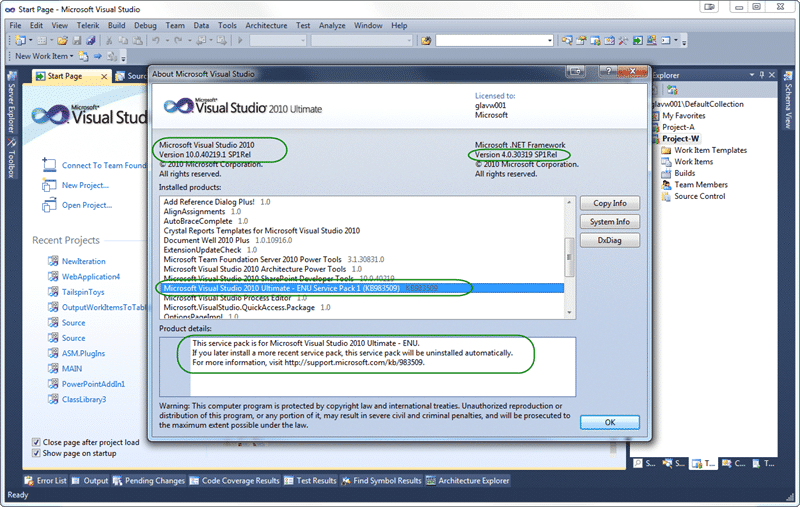Open the Telerik menu
Screen dimensions: 800x507
[x=88, y=26]
